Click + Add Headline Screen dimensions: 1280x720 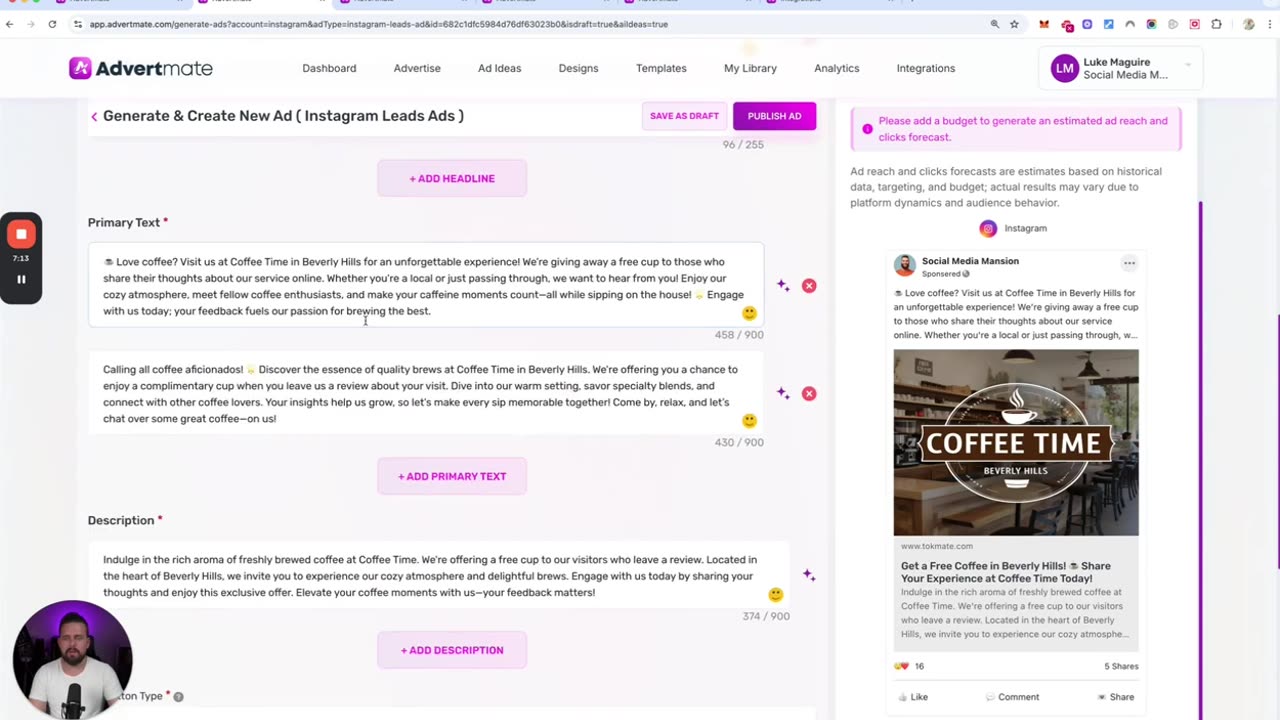click(452, 178)
